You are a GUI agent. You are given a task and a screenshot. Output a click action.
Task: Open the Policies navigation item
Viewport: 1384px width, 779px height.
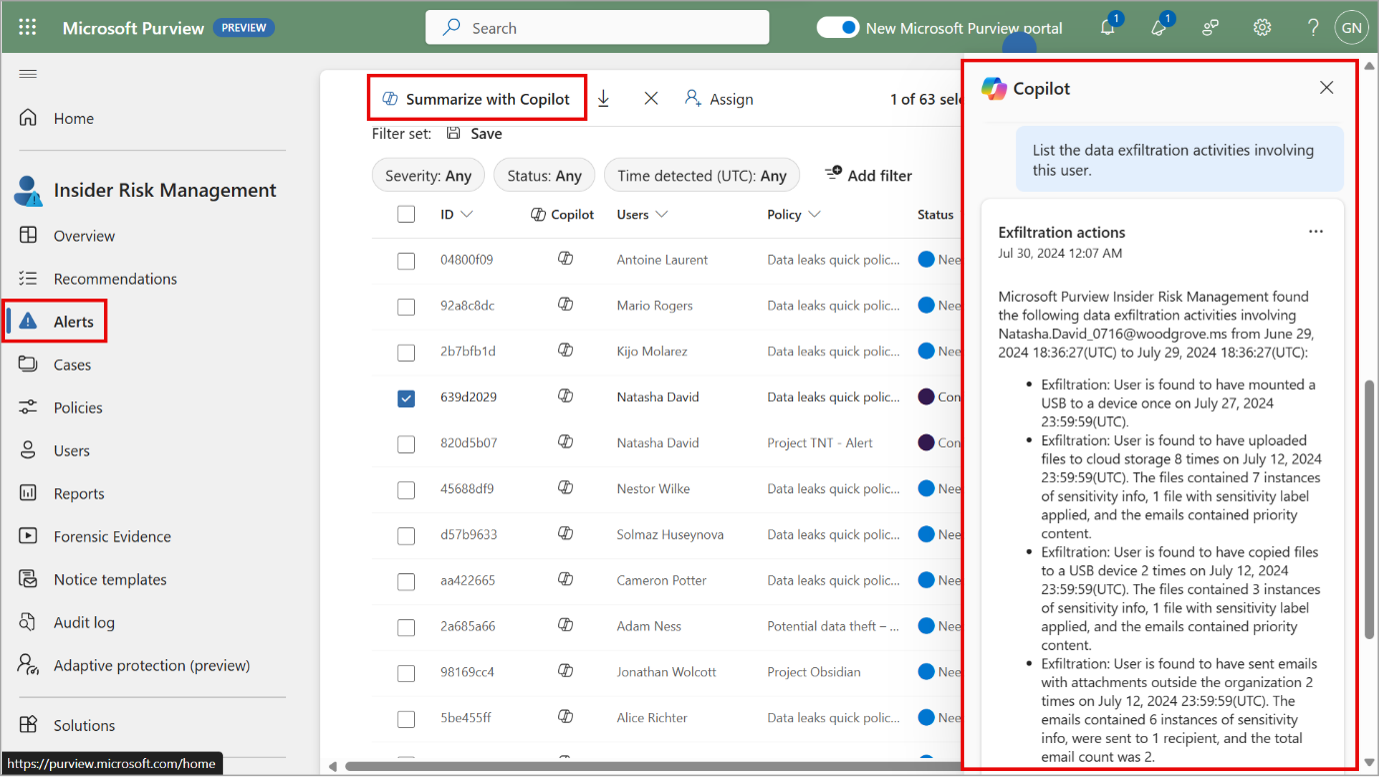[x=78, y=408]
